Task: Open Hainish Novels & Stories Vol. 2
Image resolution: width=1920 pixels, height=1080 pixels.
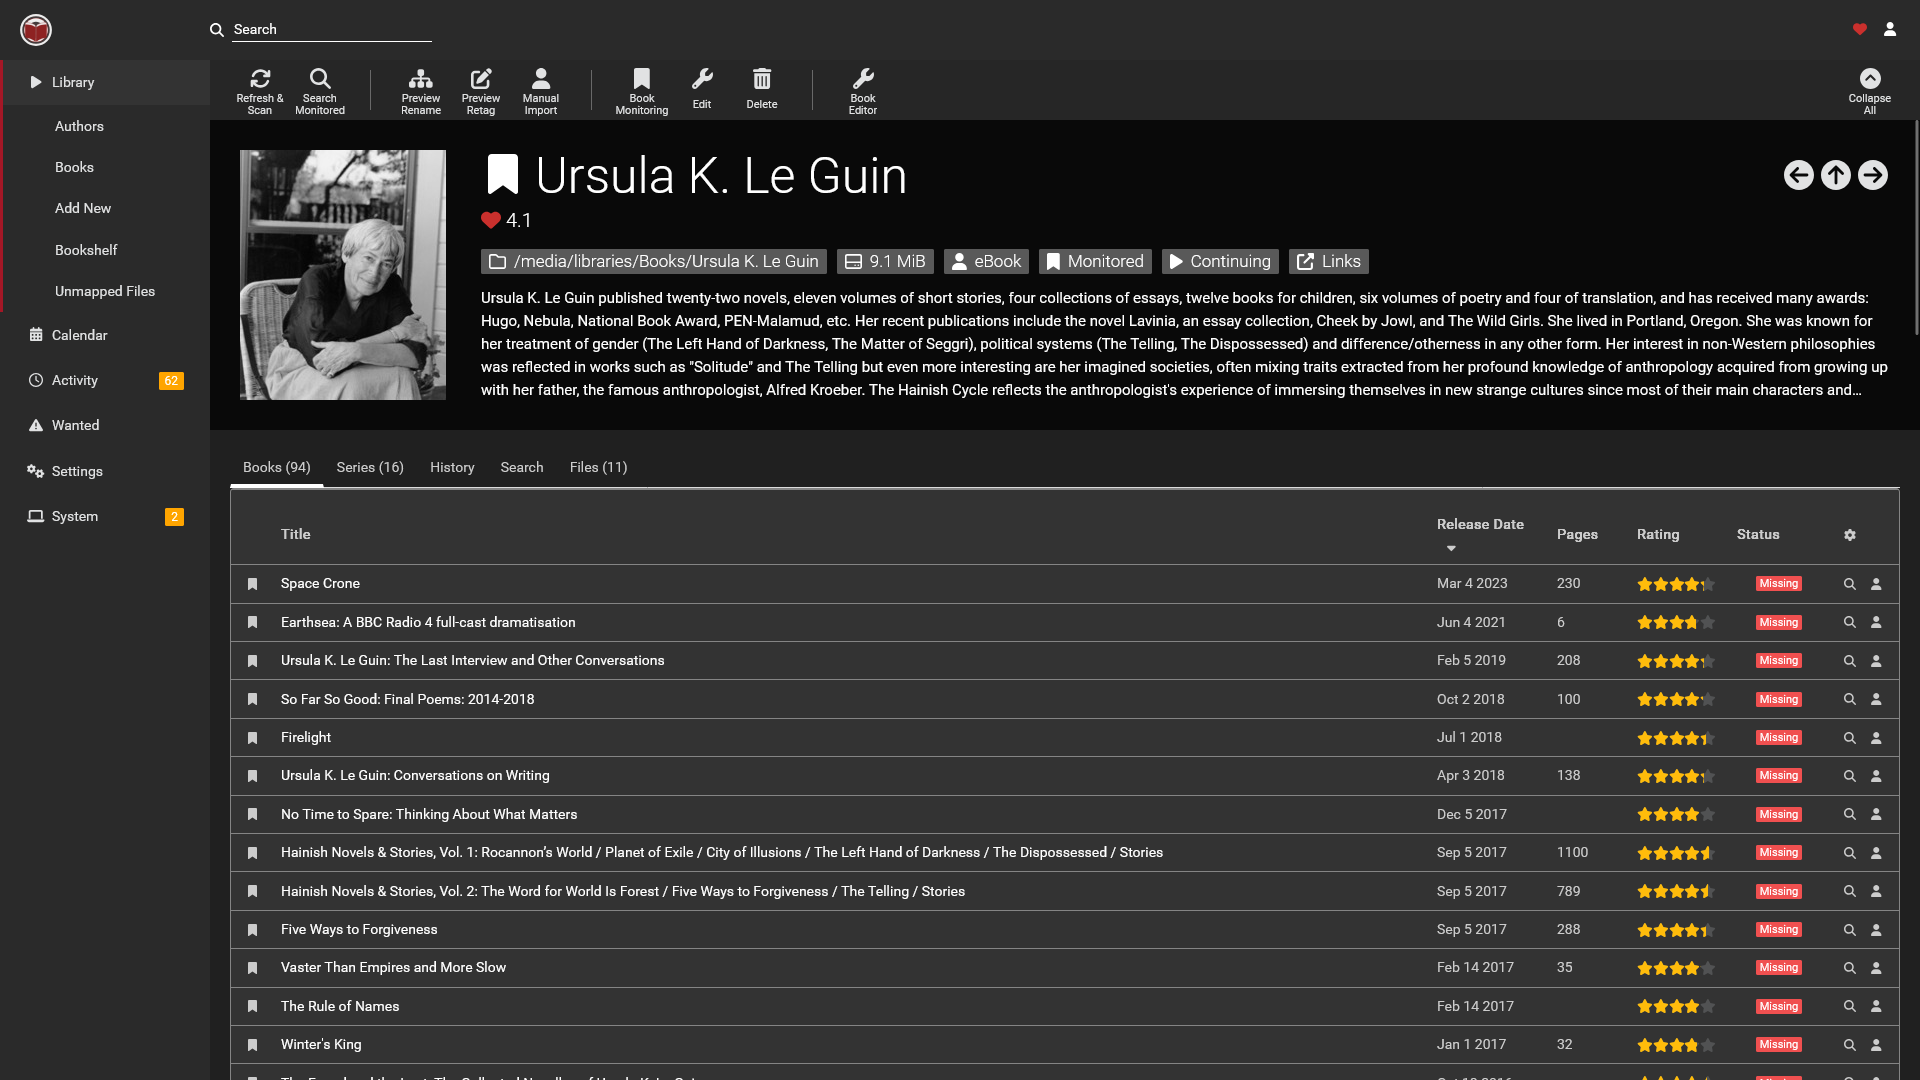Action: tap(622, 891)
